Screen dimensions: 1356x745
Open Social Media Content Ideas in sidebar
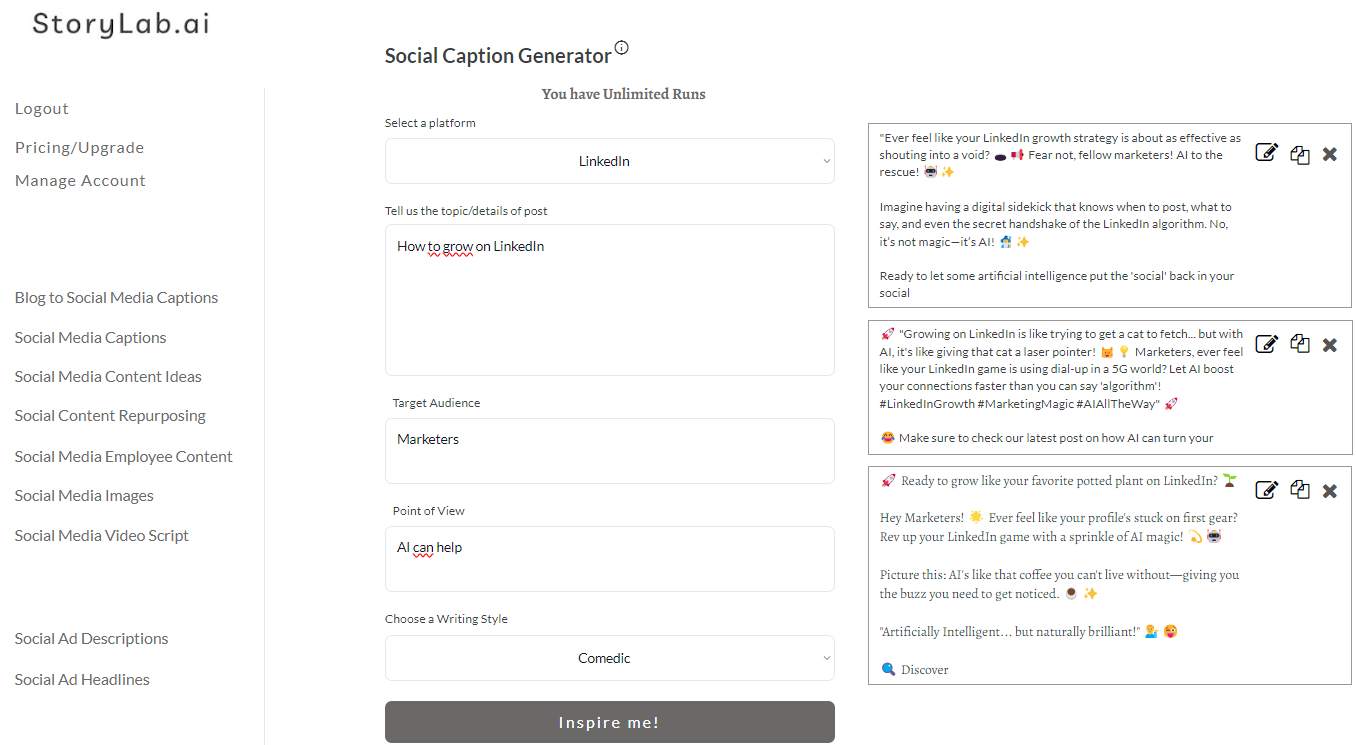[x=108, y=377]
